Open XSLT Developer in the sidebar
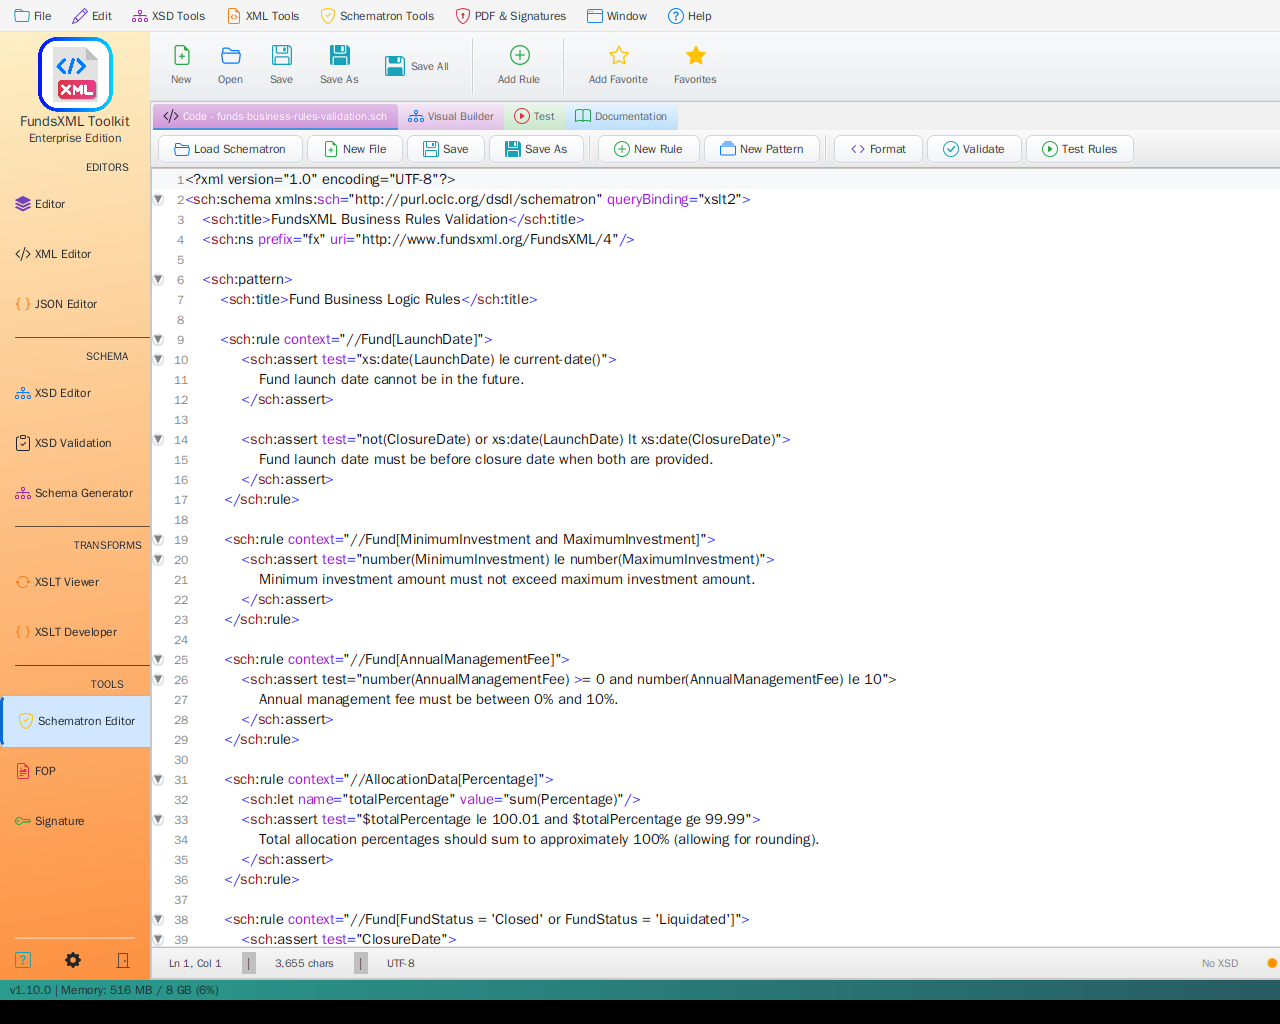The image size is (1280, 1024). (x=75, y=632)
